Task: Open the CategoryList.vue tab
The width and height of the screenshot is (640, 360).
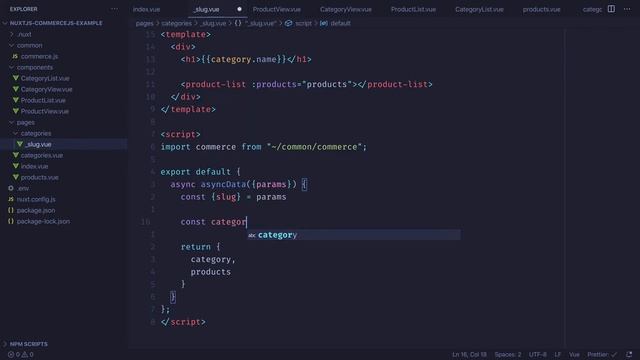Action: [x=479, y=9]
